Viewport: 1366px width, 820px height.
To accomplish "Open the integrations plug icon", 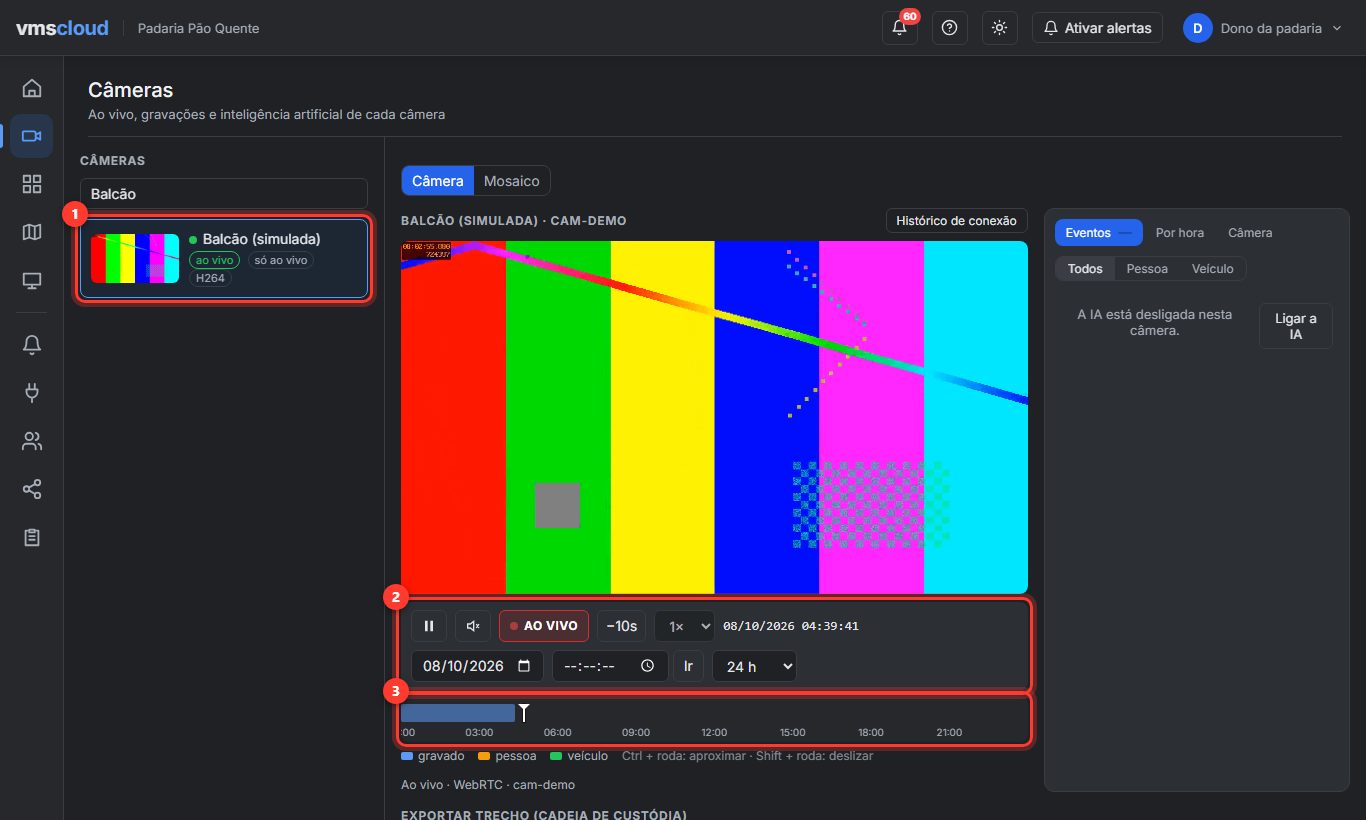I will click(32, 393).
